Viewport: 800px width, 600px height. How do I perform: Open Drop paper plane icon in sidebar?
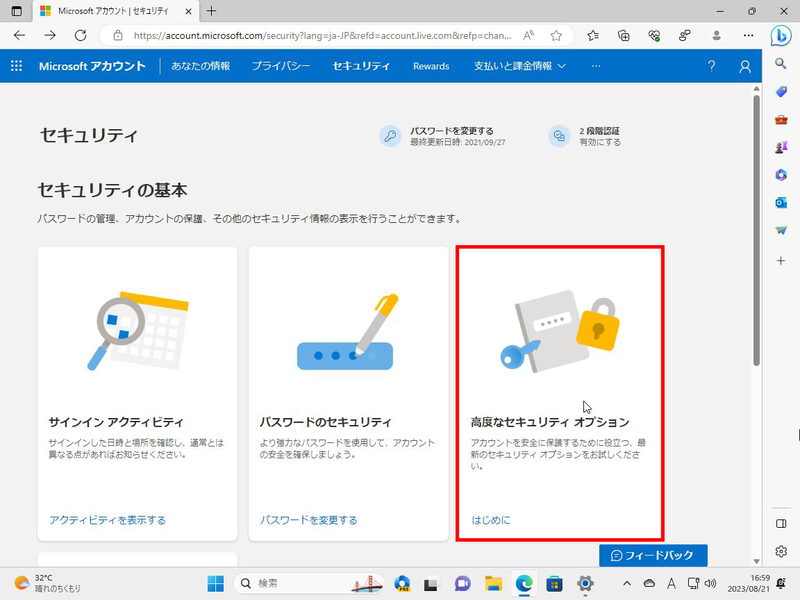(781, 231)
